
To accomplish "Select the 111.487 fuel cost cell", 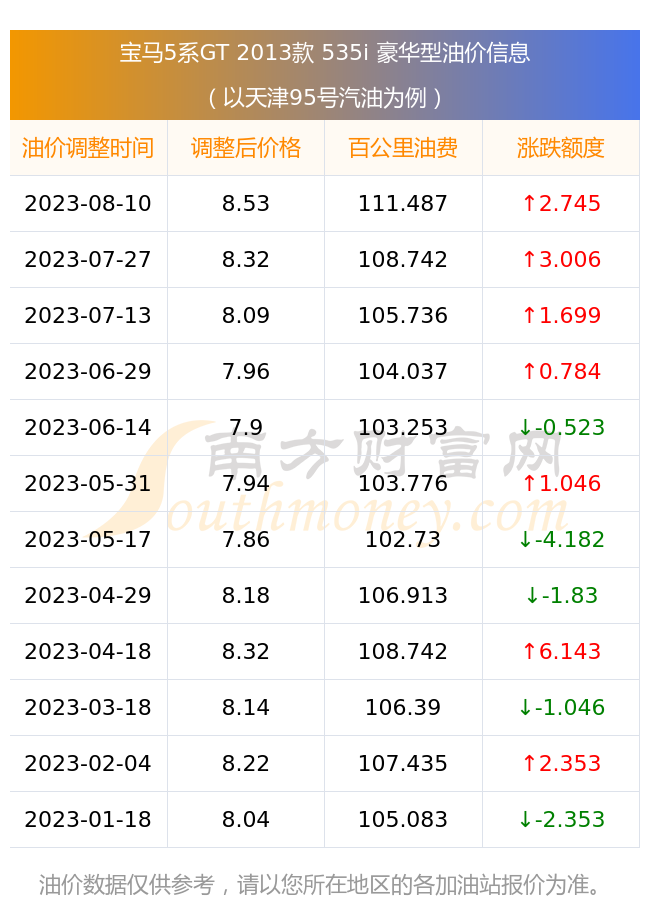I will pos(403,203).
